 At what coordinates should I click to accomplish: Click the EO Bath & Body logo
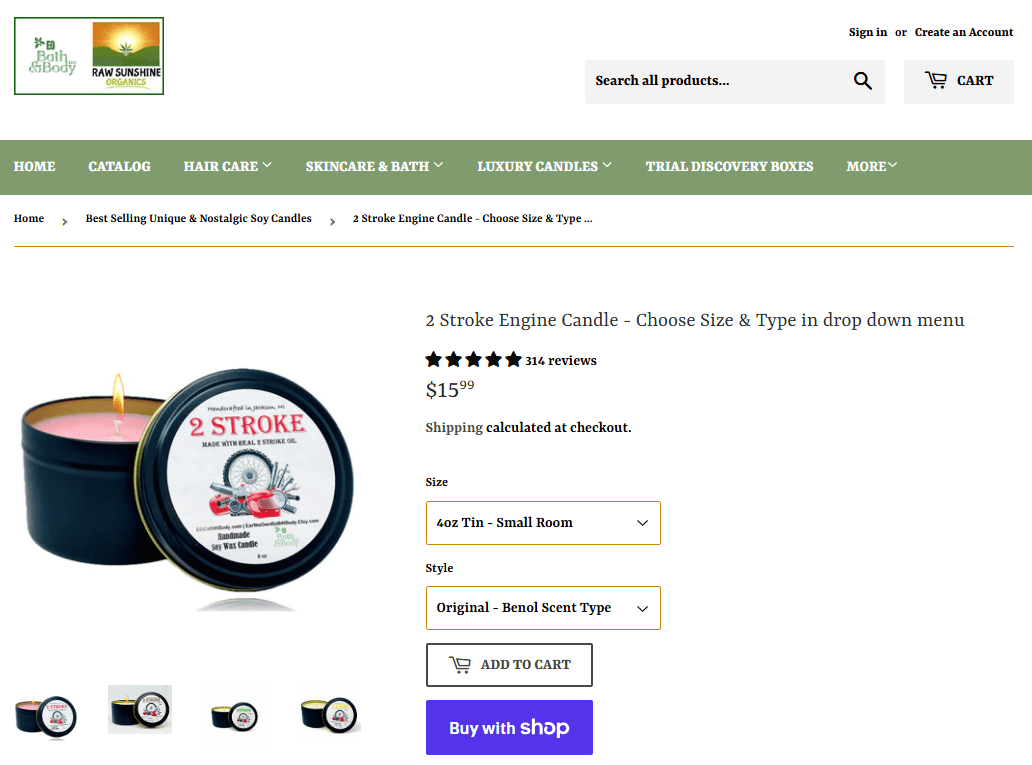[89, 56]
